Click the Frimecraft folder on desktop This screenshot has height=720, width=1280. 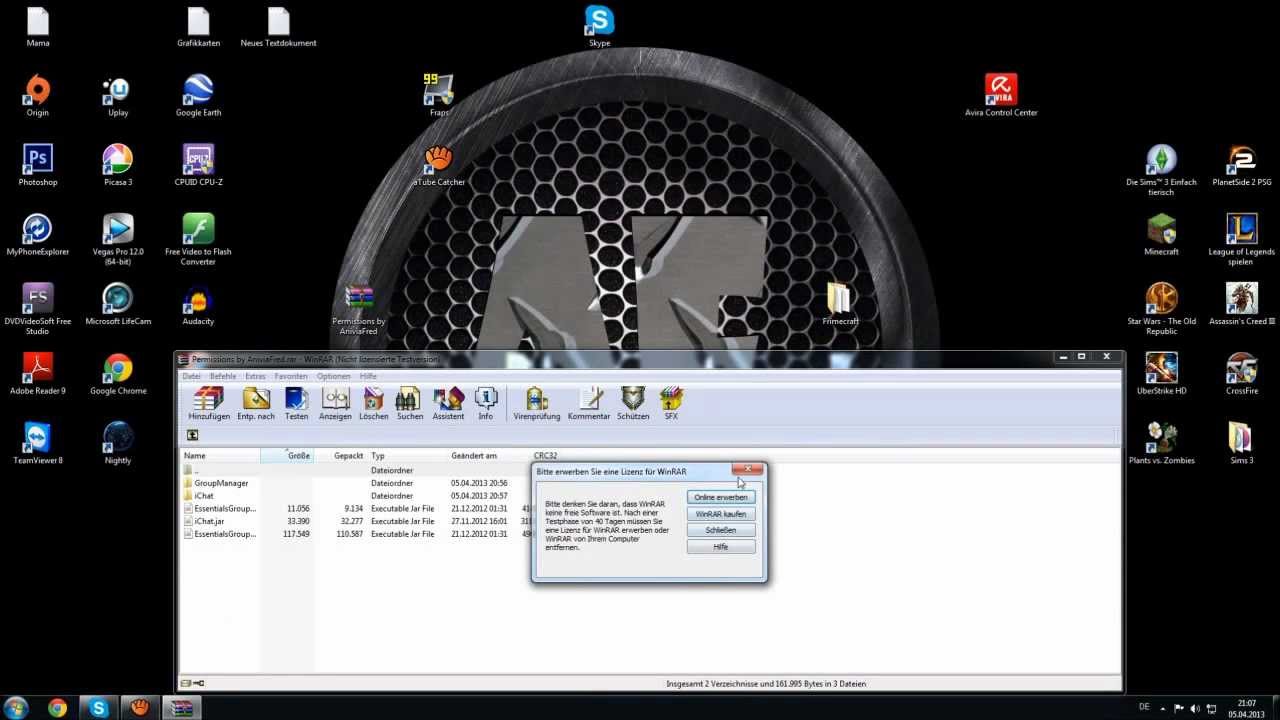pos(840,304)
